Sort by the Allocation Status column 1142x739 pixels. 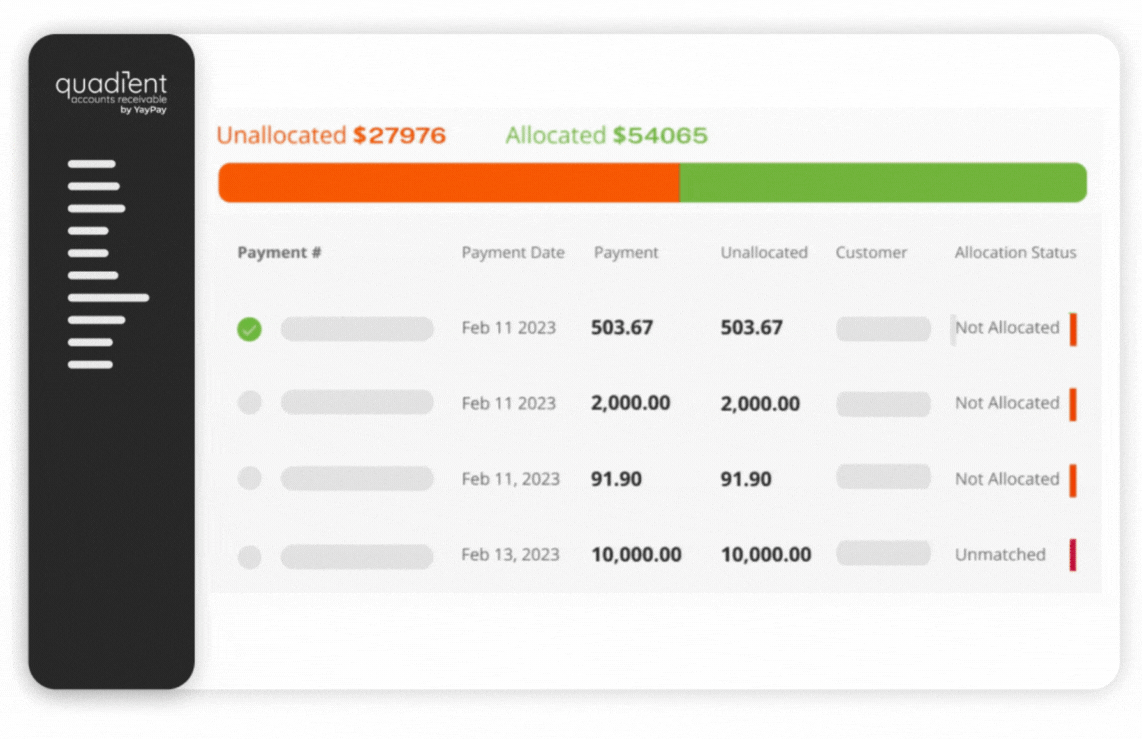pyautogui.click(x=1014, y=252)
